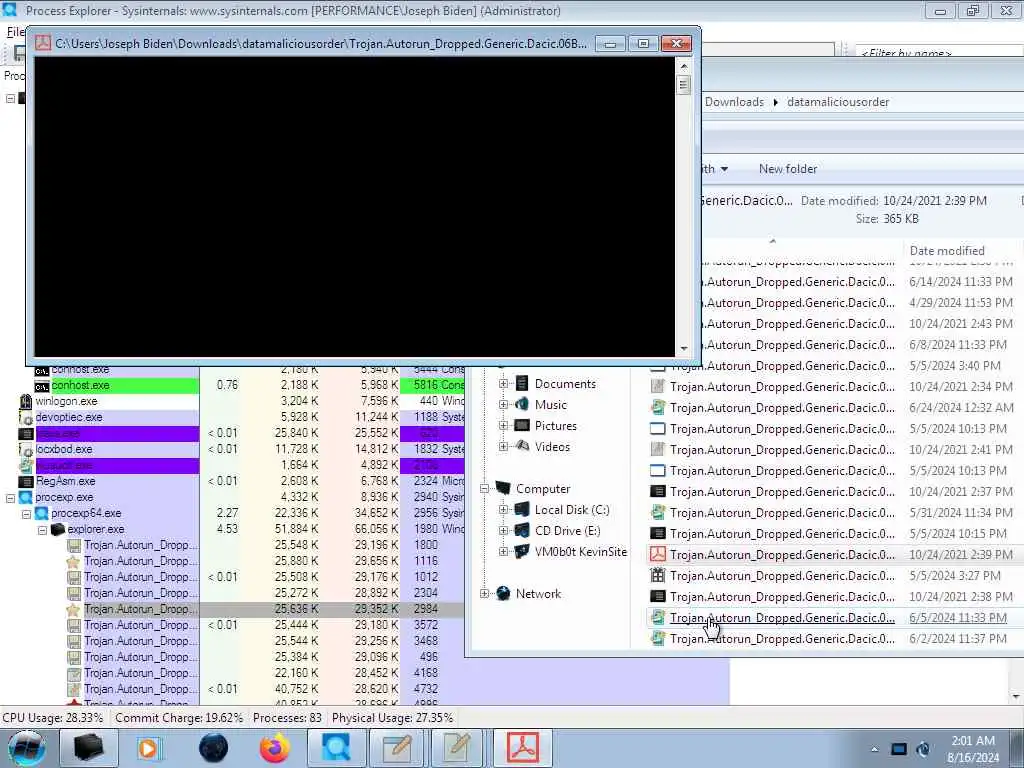Click datamaliciousorder breadcrumb segment
Viewport: 1024px width, 768px height.
[838, 102]
